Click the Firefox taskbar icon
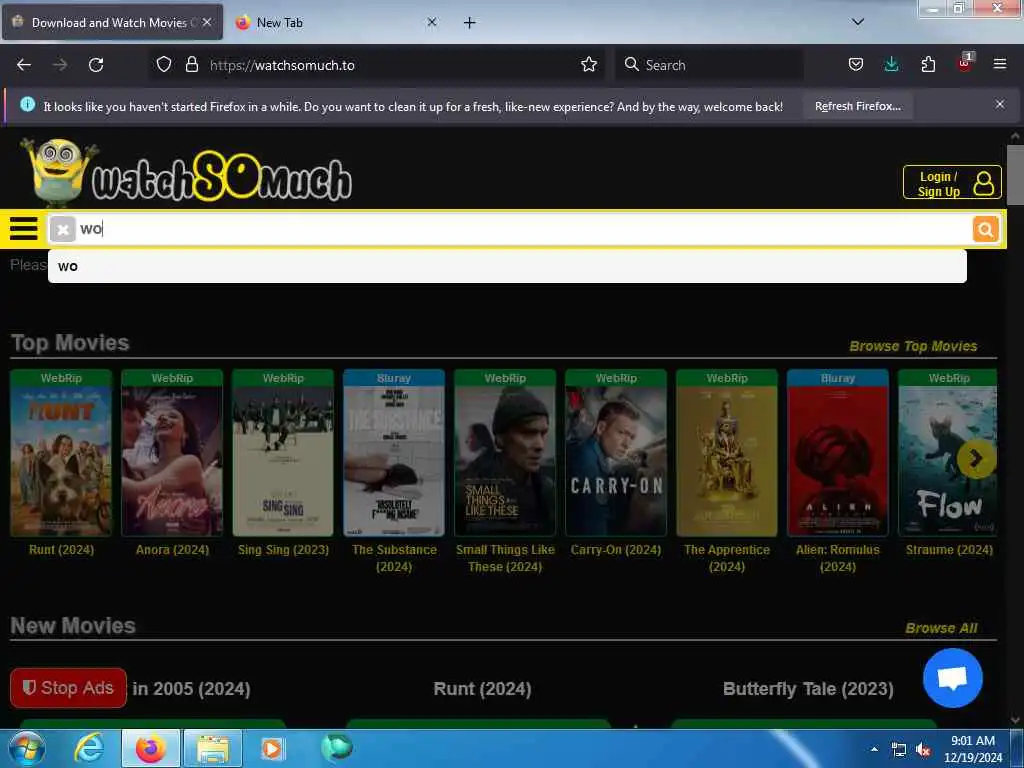1024x768 pixels. pyautogui.click(x=150, y=748)
